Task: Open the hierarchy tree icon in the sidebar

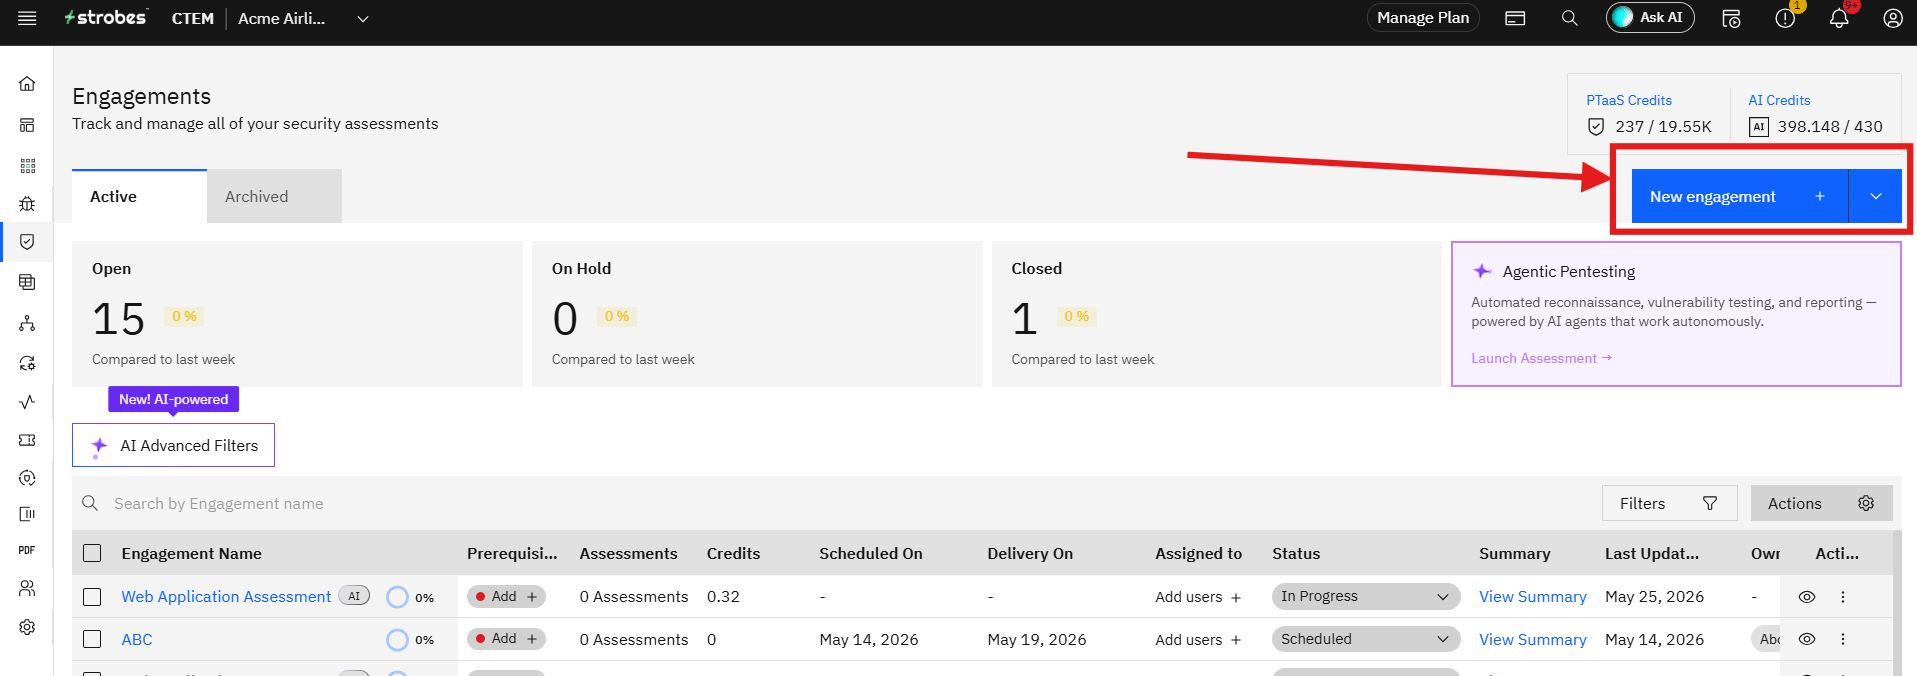Action: point(27,323)
